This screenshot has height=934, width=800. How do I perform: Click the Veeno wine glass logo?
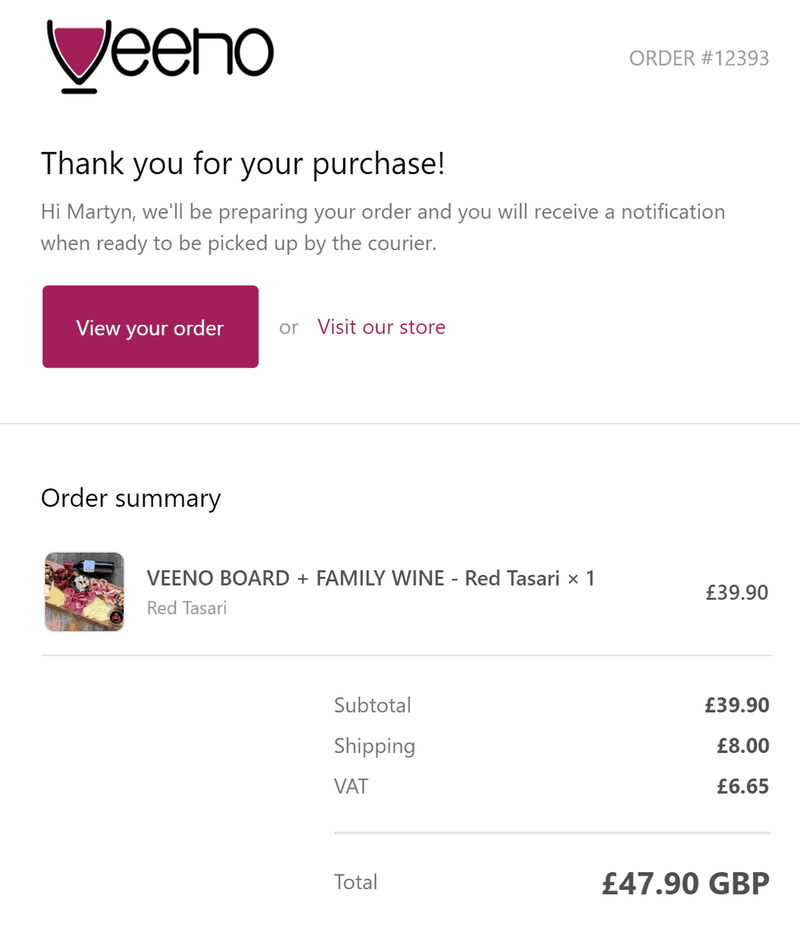tap(160, 55)
